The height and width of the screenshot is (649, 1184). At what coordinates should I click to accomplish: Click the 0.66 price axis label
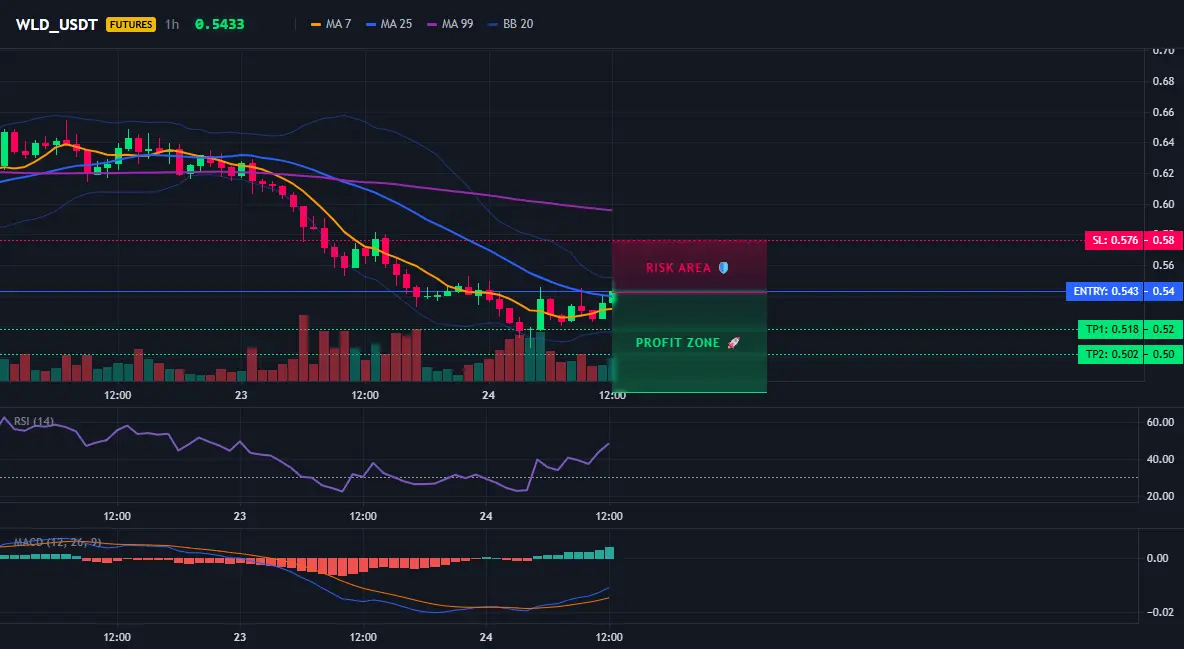click(x=1164, y=112)
